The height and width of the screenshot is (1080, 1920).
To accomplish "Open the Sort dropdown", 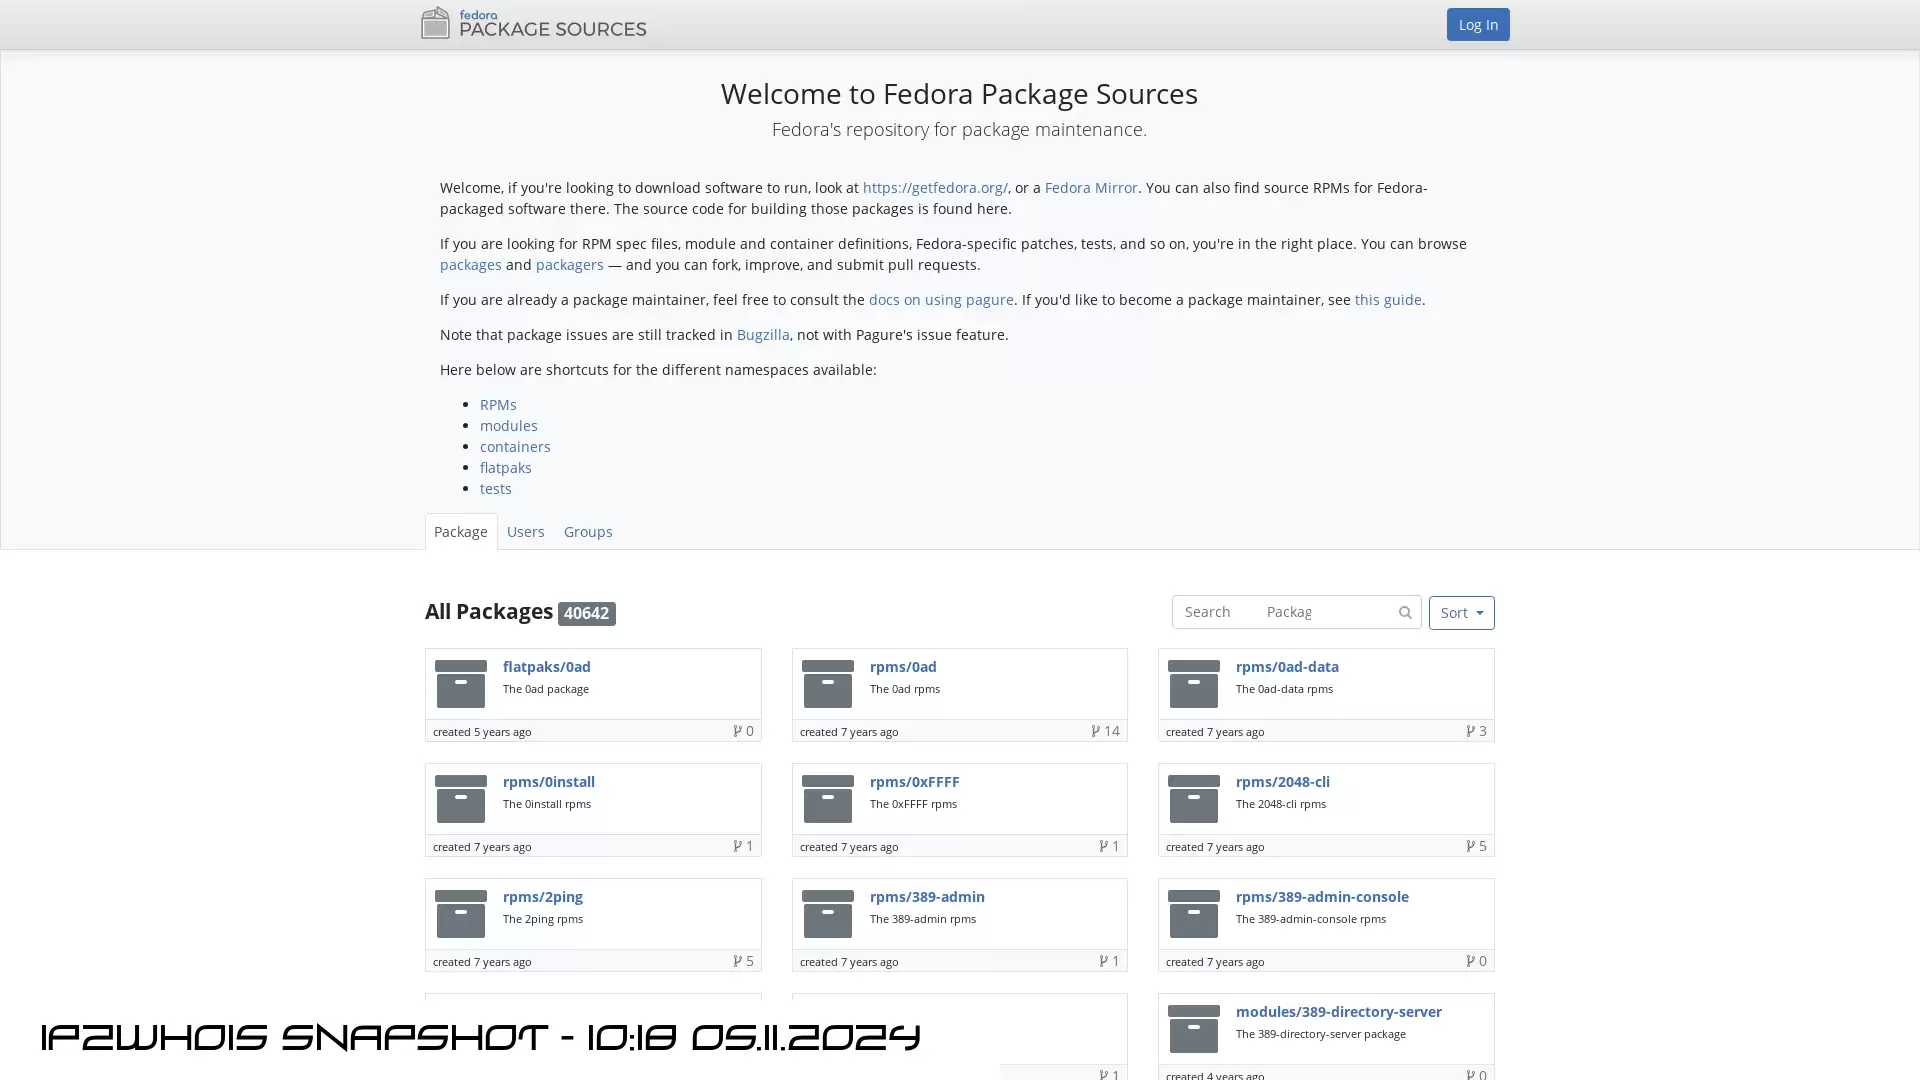I will 1461,613.
